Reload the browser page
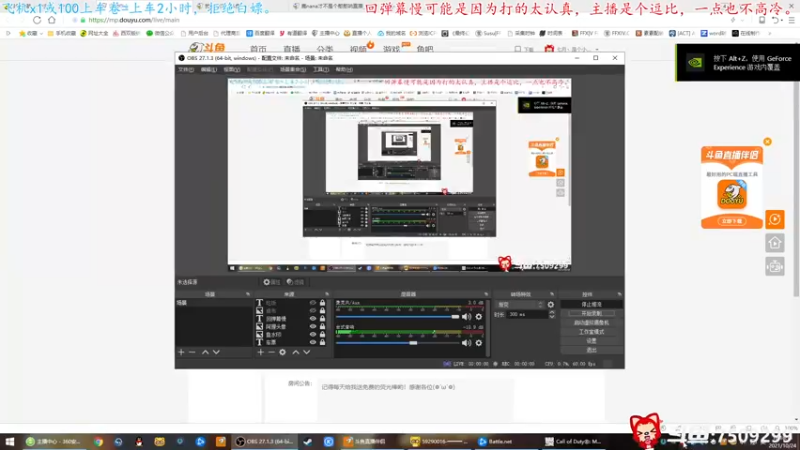800x450 pixels. (x=37, y=20)
